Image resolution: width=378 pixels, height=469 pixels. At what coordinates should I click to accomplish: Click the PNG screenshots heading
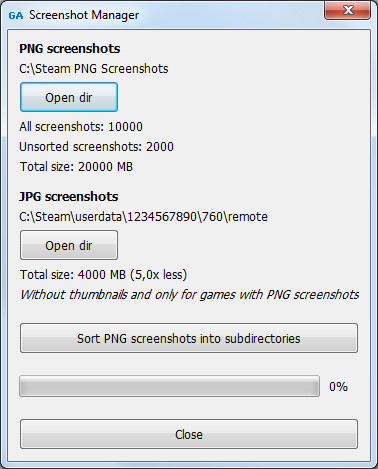[70, 49]
